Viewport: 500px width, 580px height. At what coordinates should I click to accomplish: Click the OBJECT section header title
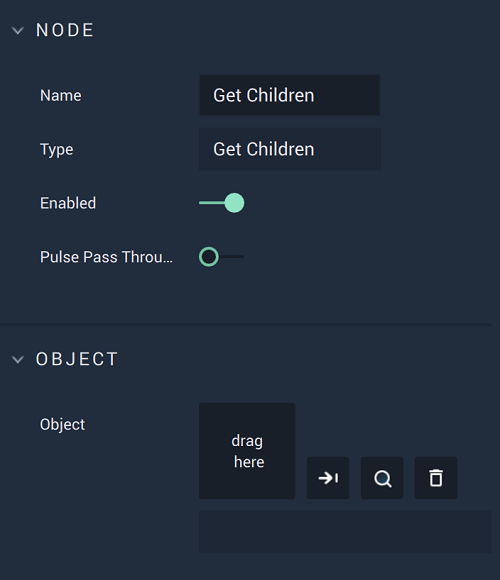click(77, 359)
